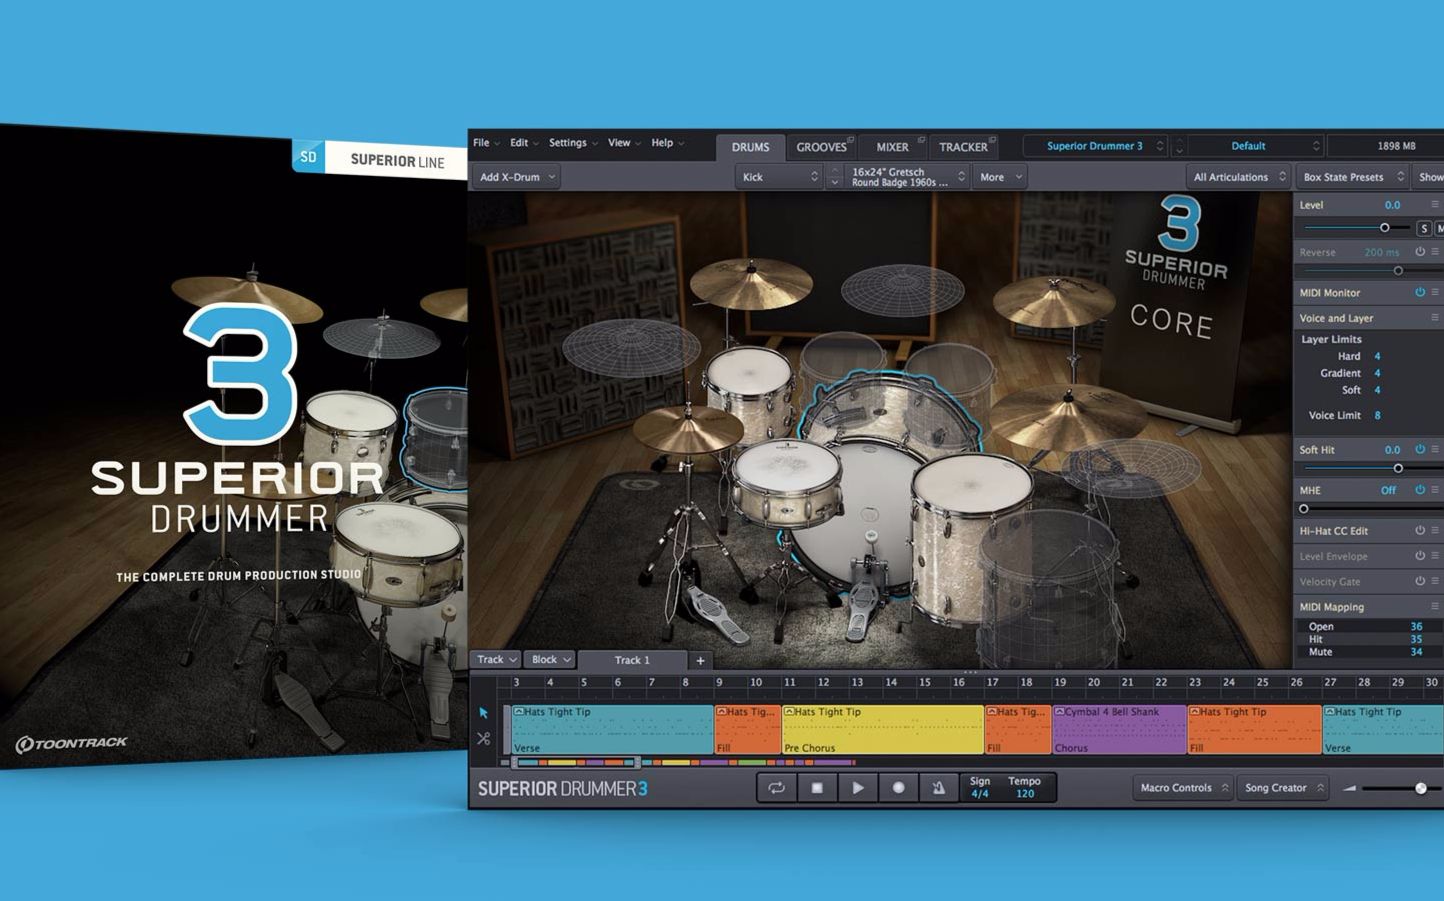Open the MHE section menu icon
The image size is (1444, 901).
pos(1435,490)
